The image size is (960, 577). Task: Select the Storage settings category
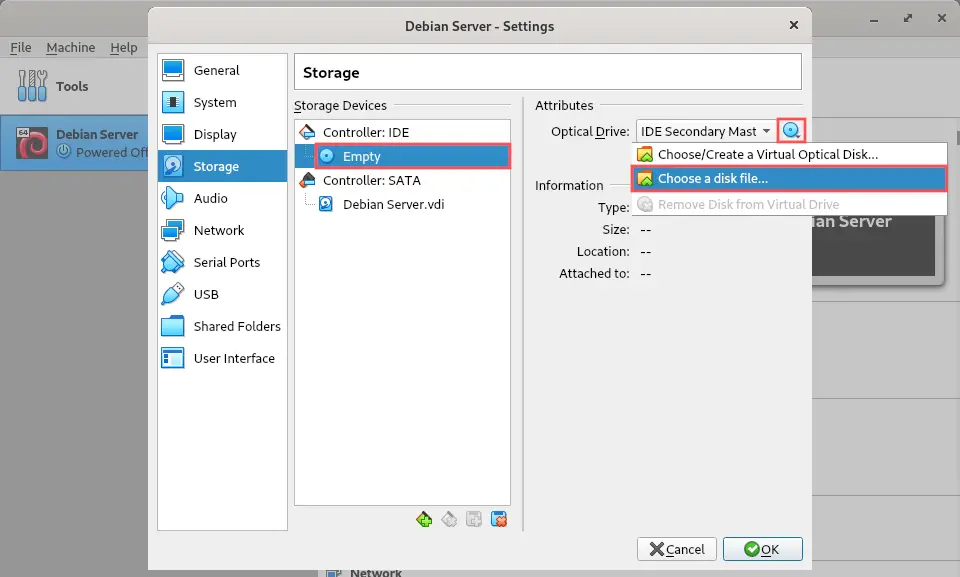point(222,166)
